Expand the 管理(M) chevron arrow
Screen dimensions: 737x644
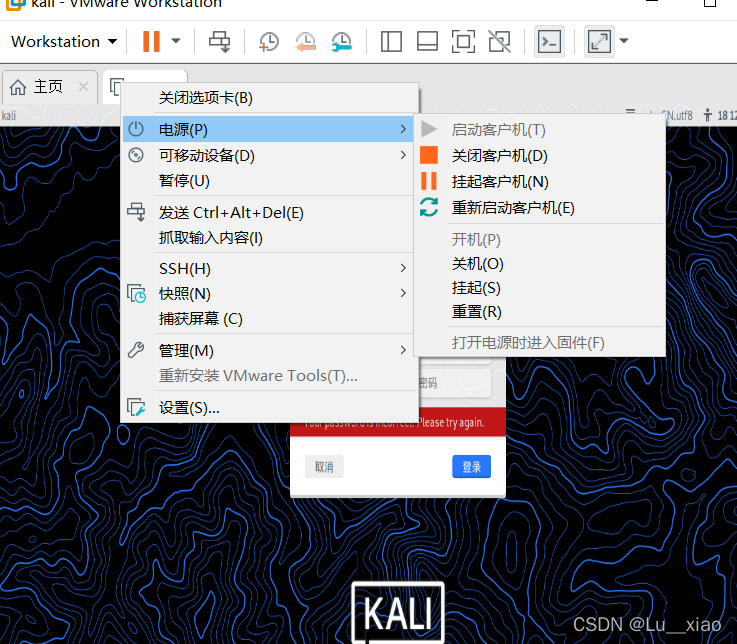[x=403, y=350]
